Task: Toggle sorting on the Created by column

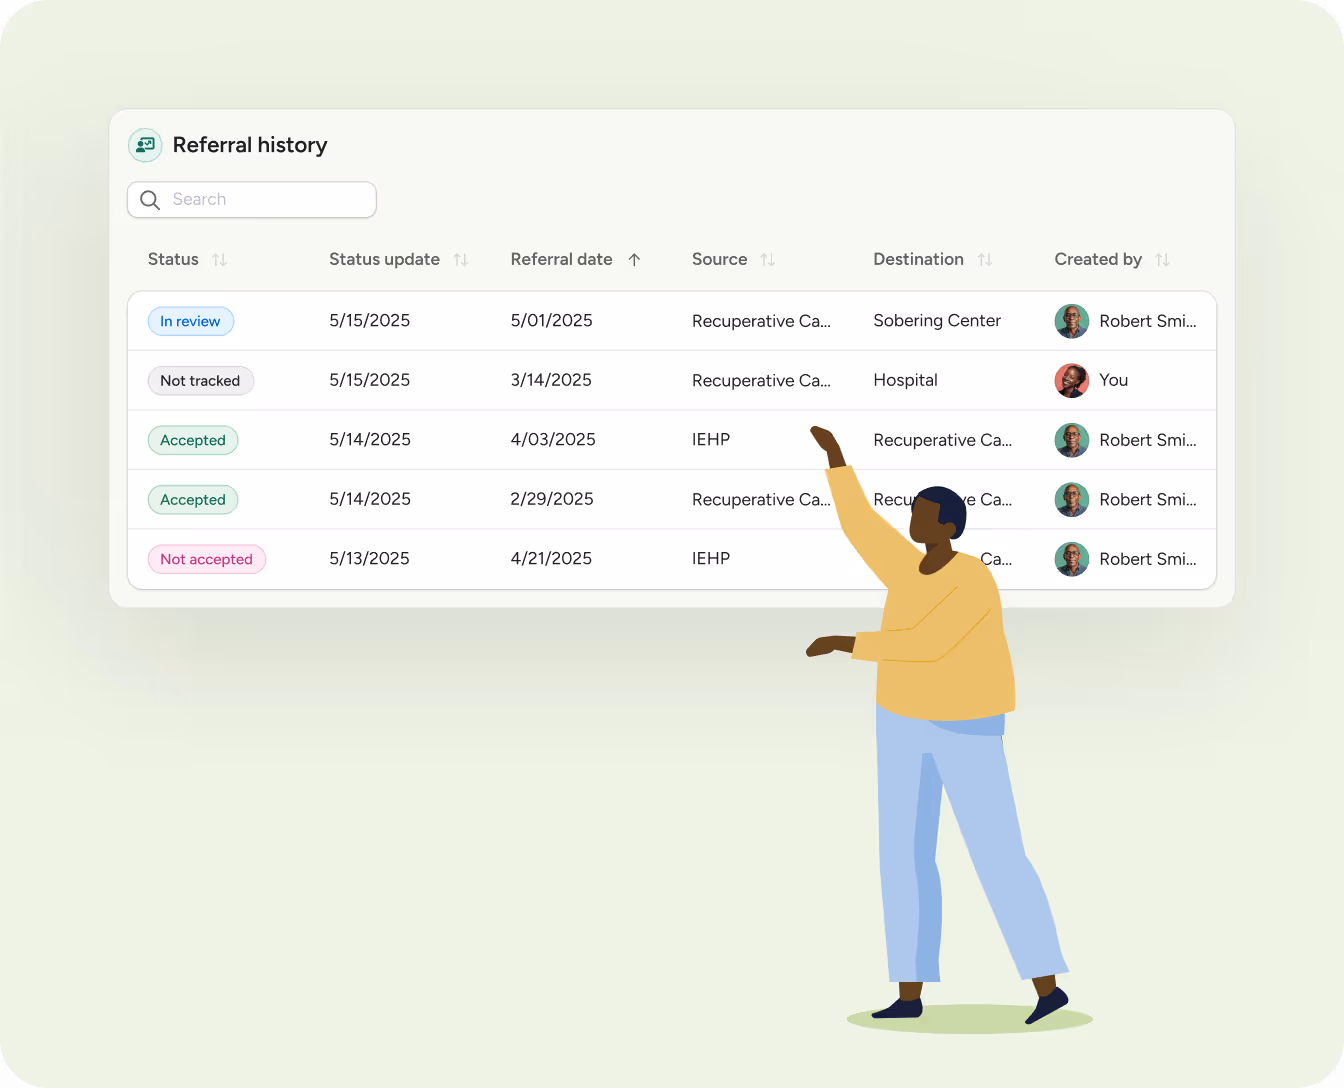Action: pos(1162,259)
